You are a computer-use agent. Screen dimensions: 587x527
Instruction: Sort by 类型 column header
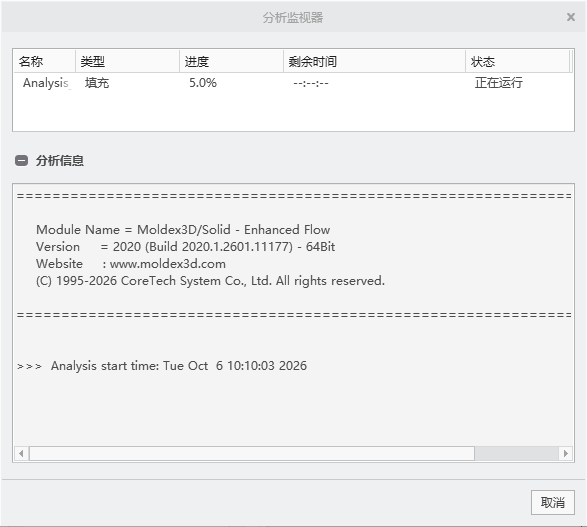[128, 61]
